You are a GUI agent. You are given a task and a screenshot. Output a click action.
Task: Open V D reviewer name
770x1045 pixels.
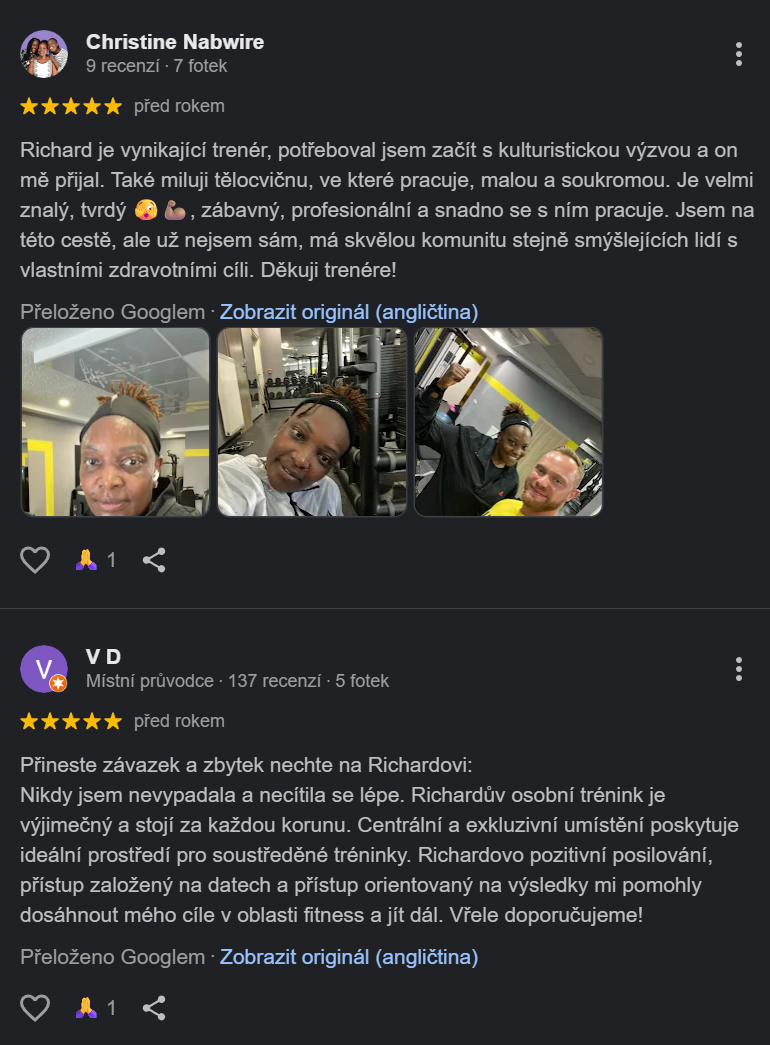click(103, 657)
